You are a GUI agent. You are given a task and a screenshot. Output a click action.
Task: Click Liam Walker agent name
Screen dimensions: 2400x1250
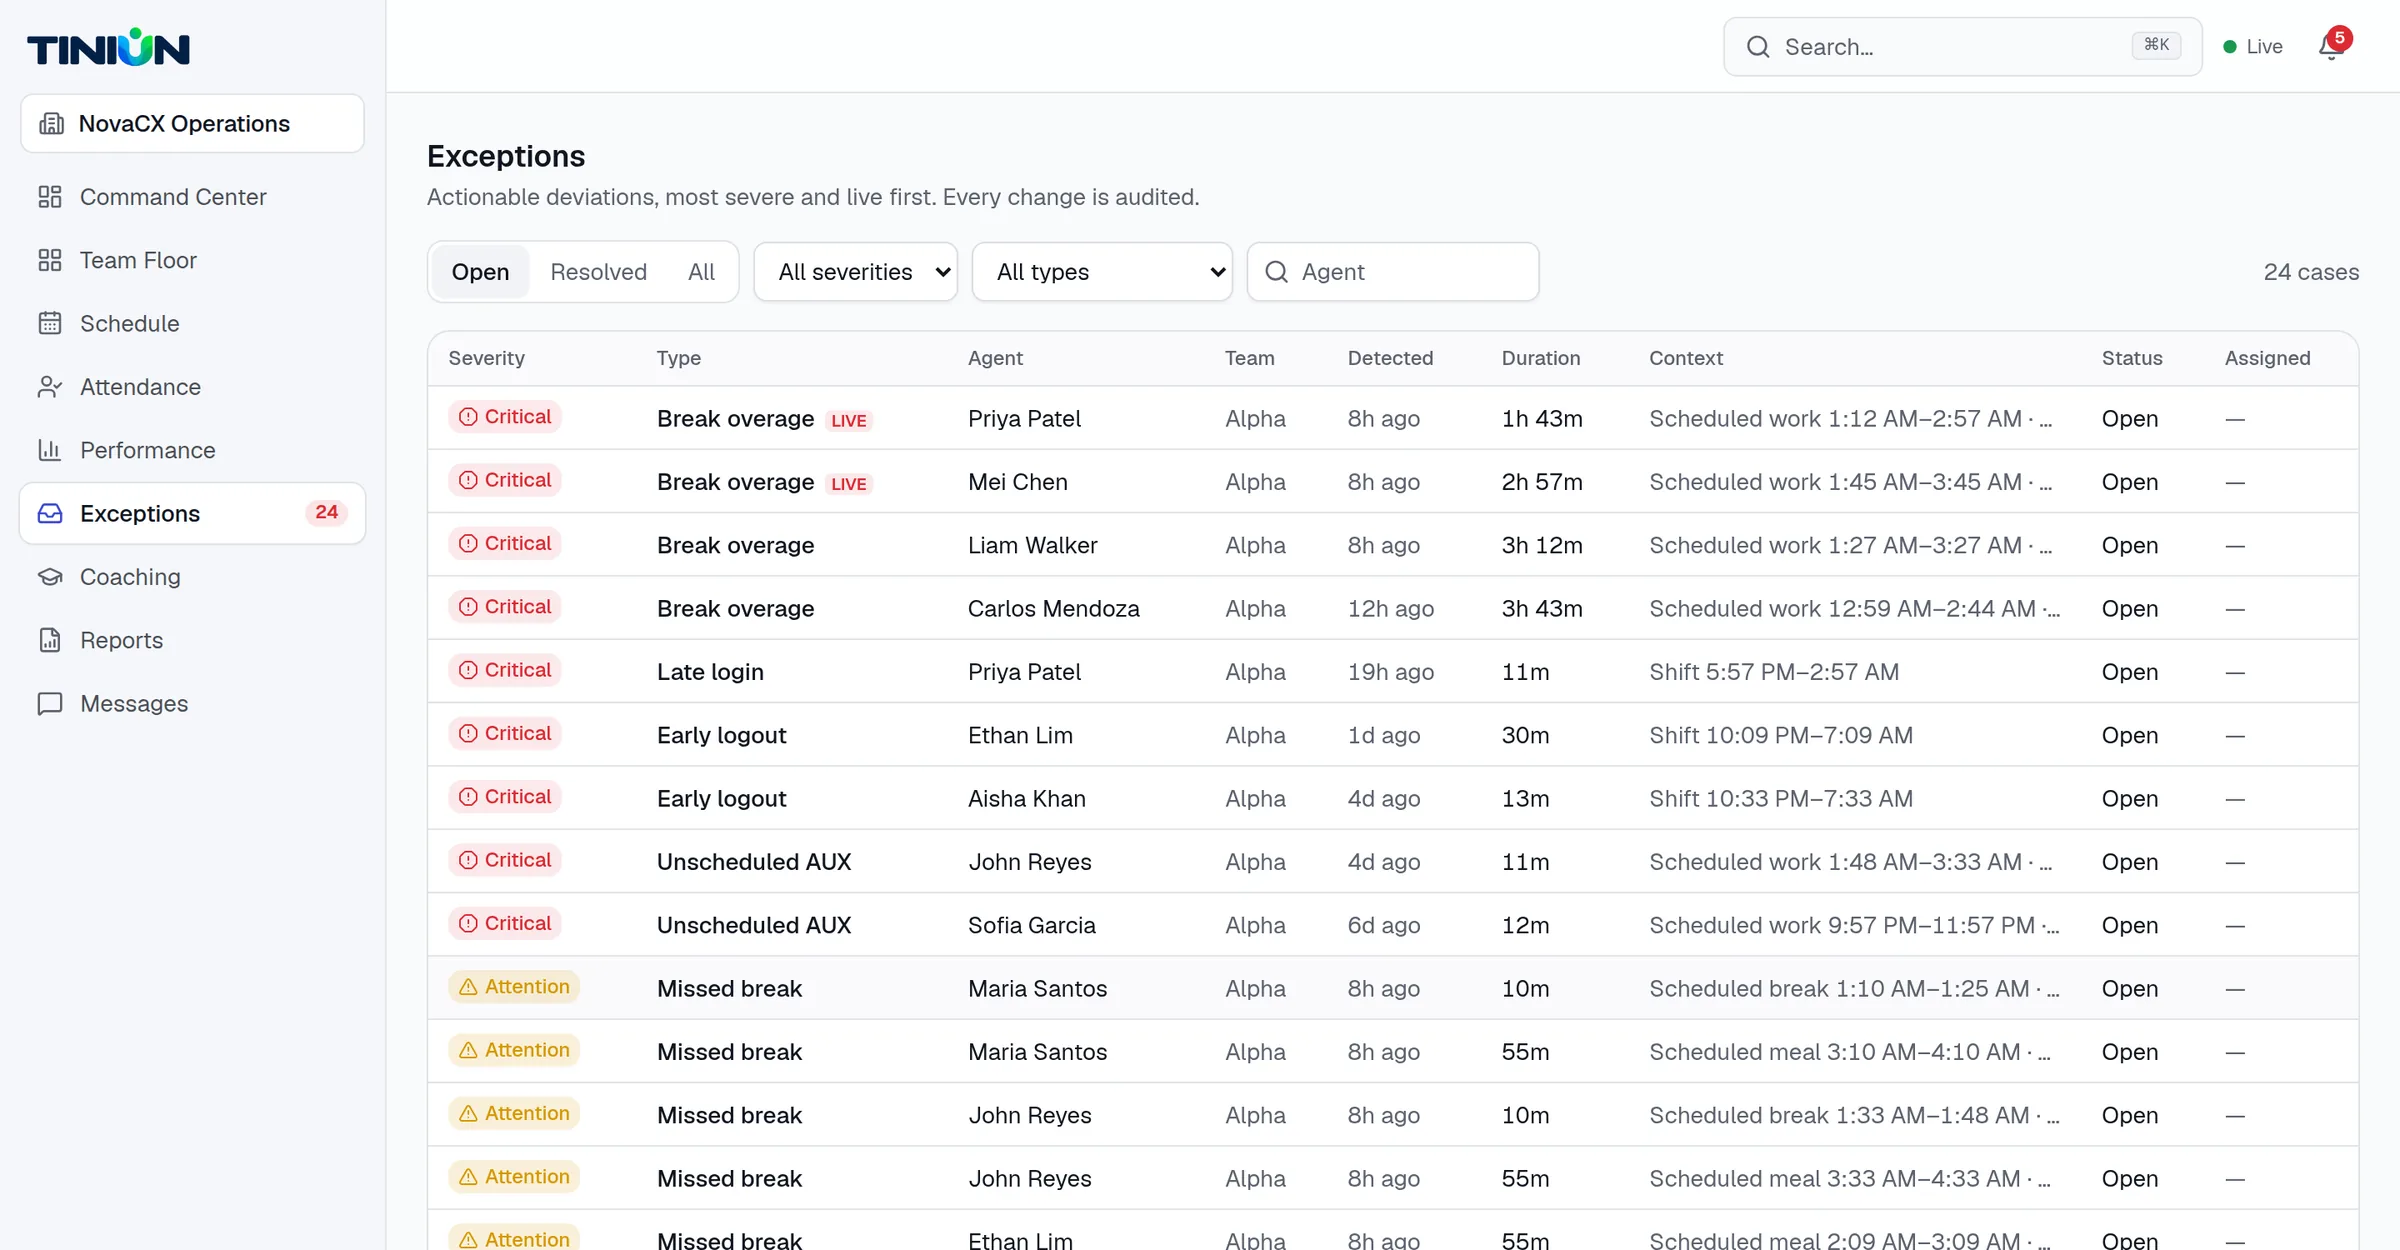click(1032, 545)
